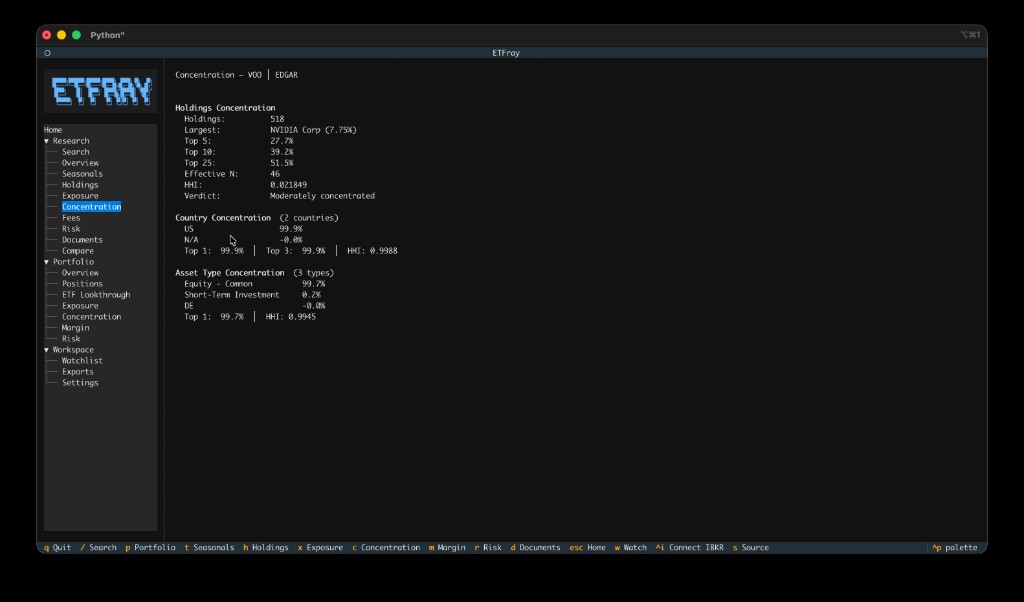Collapse the Portfolio tree section
The width and height of the screenshot is (1024, 602).
[x=47, y=262]
